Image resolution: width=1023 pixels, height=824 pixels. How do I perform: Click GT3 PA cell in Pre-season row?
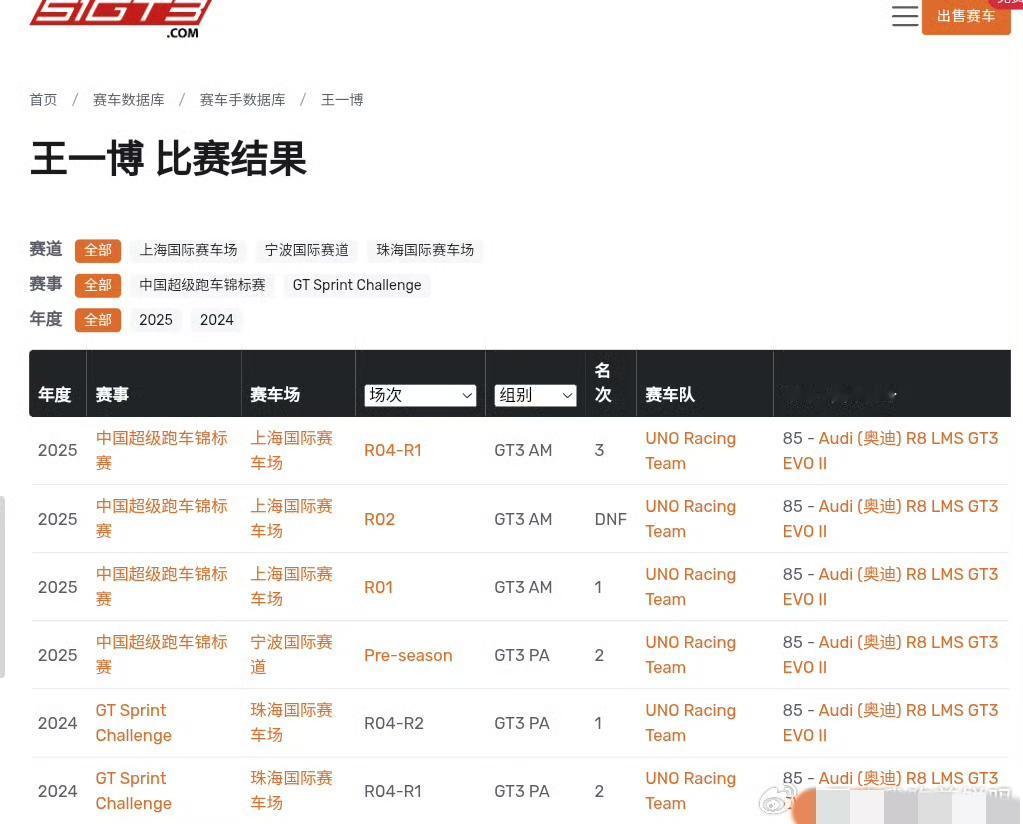click(522, 655)
